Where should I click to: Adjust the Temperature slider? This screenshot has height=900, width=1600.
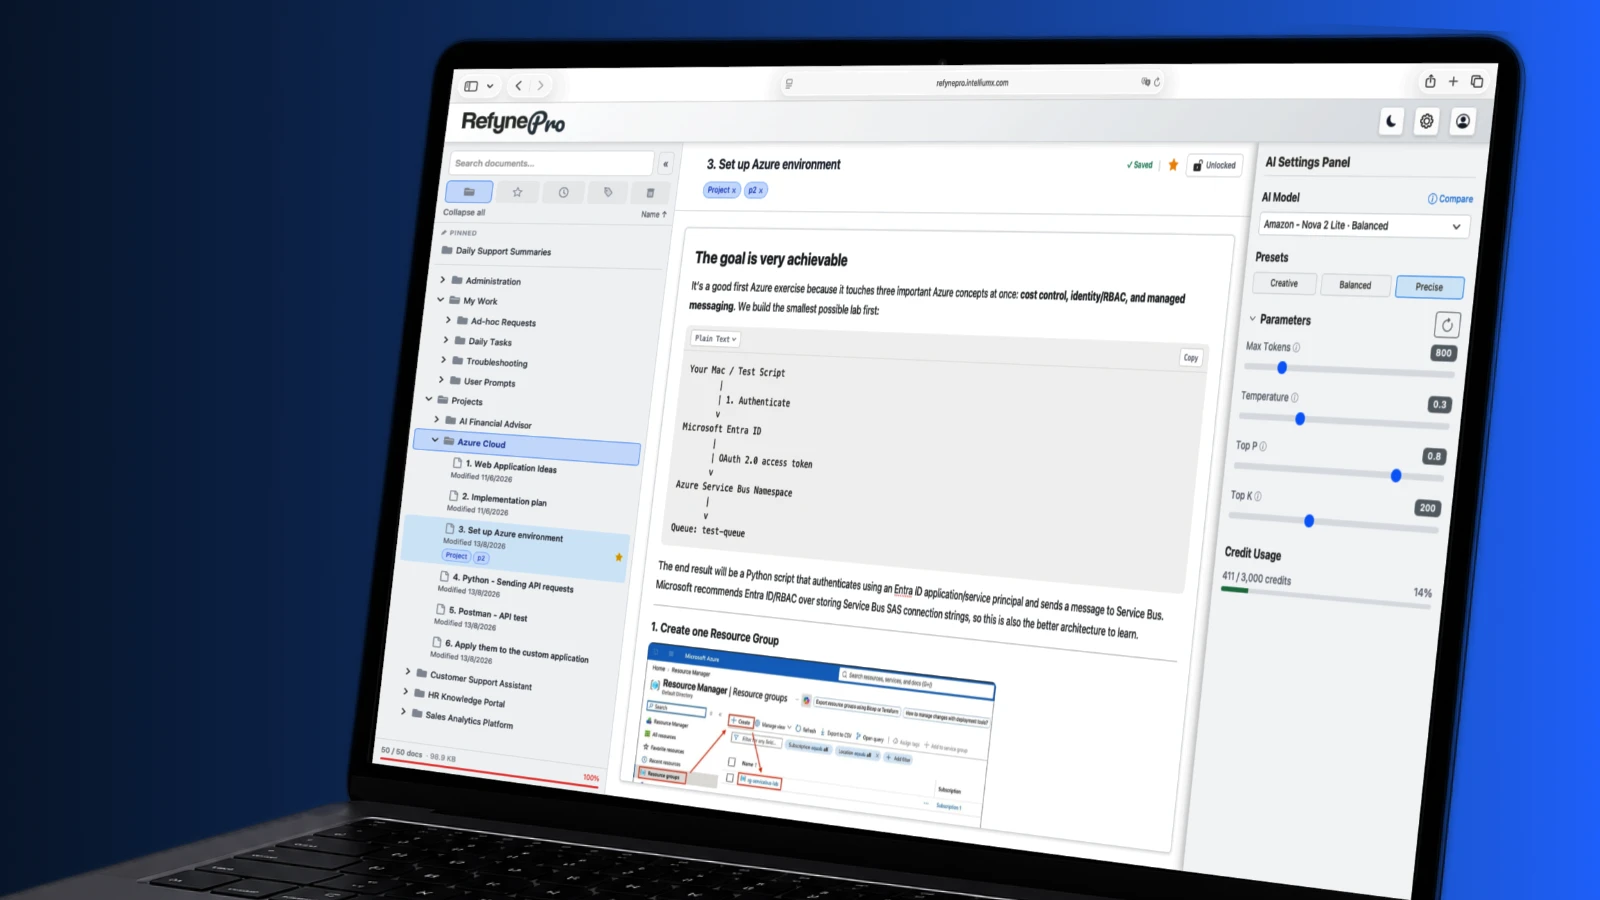[1343, 421]
